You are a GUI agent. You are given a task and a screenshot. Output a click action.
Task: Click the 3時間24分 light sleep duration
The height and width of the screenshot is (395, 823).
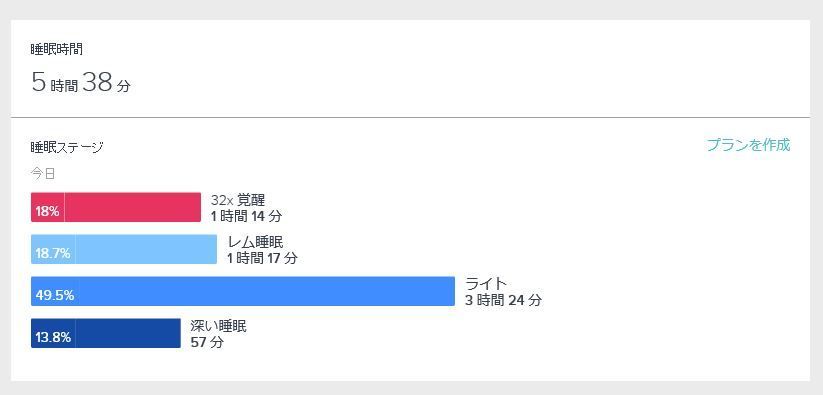[503, 300]
